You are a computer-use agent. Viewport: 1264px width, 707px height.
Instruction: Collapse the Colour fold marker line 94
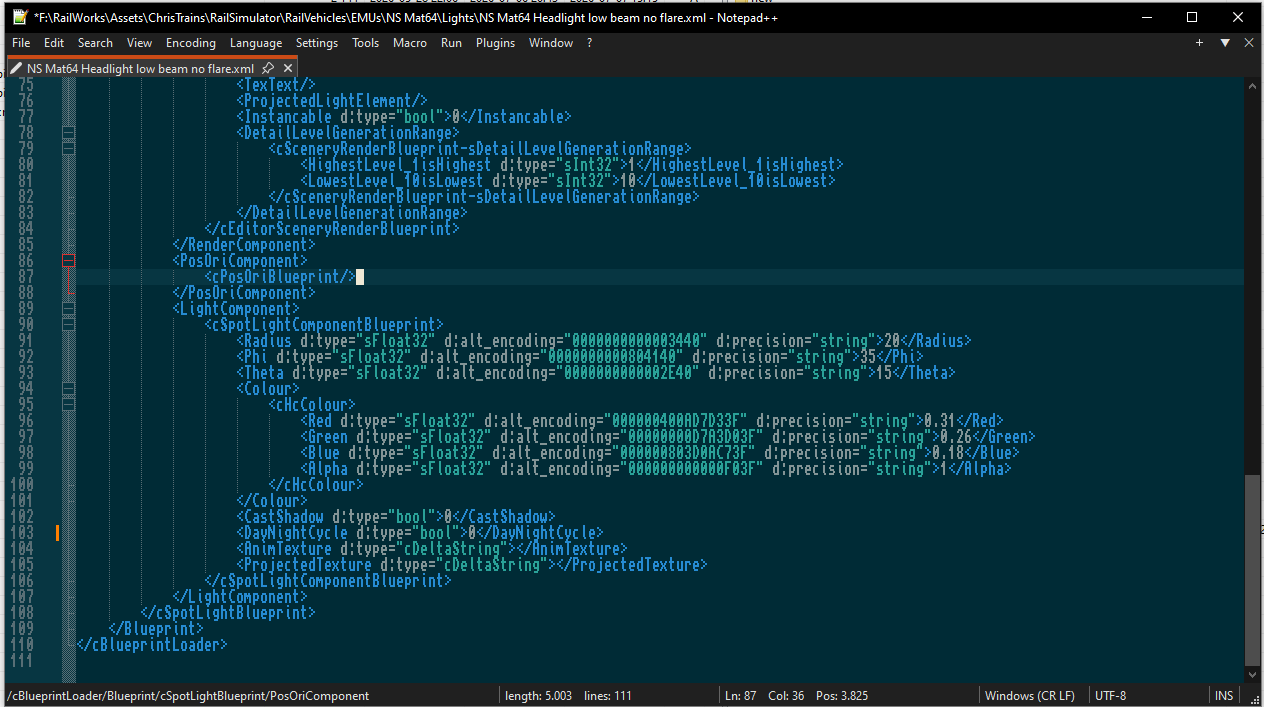point(68,389)
